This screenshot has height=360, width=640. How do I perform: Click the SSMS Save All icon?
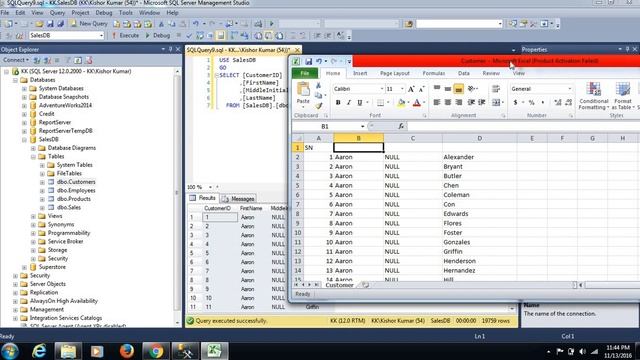pyautogui.click(x=60, y=24)
